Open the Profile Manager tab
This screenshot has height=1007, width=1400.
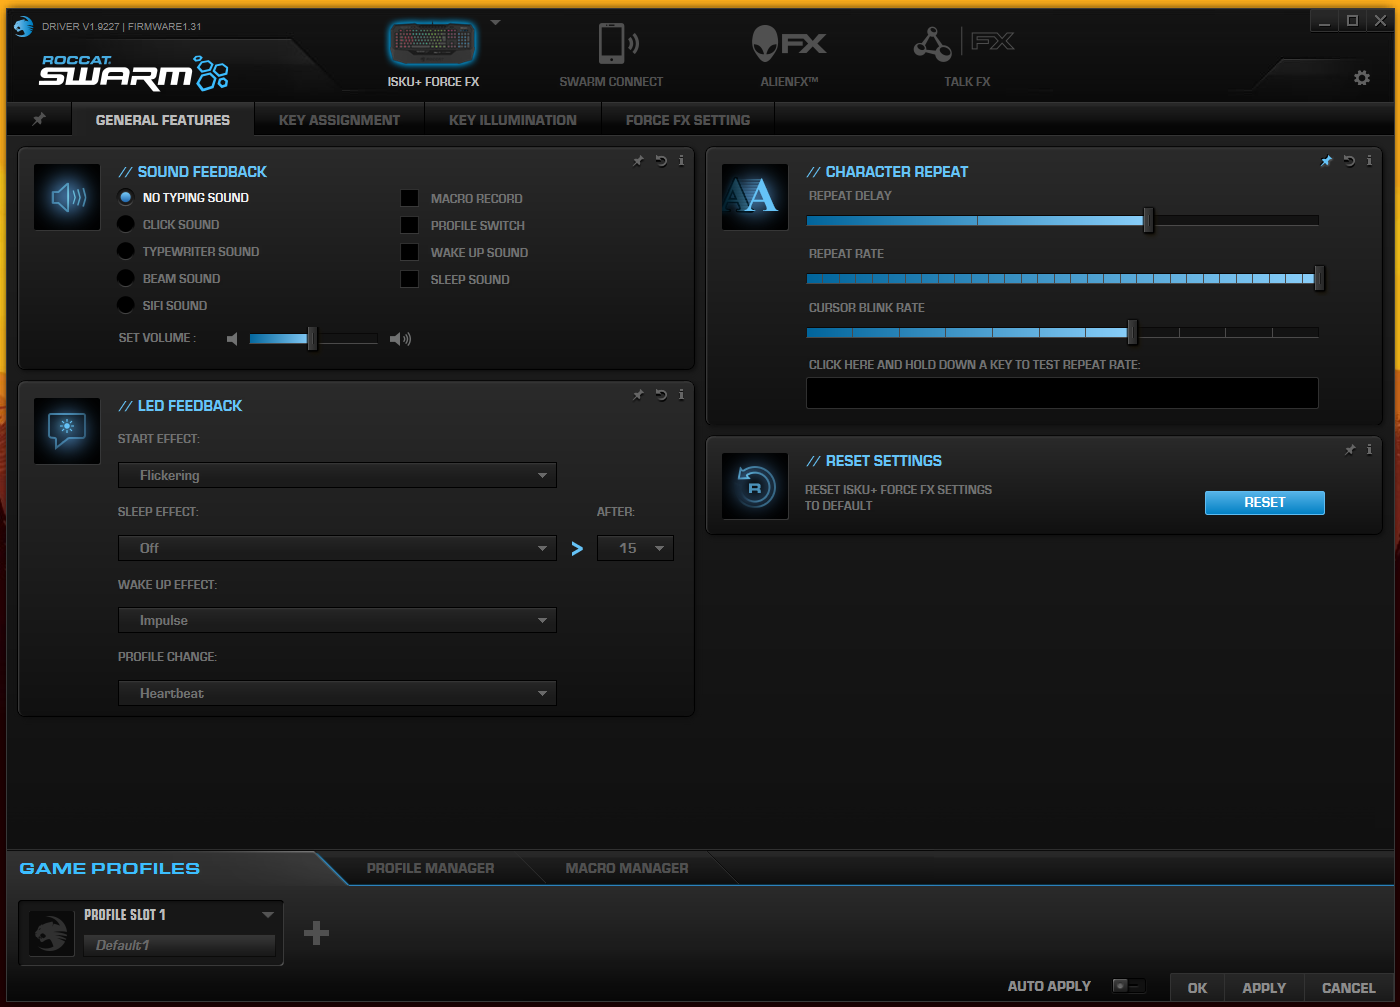(x=430, y=868)
